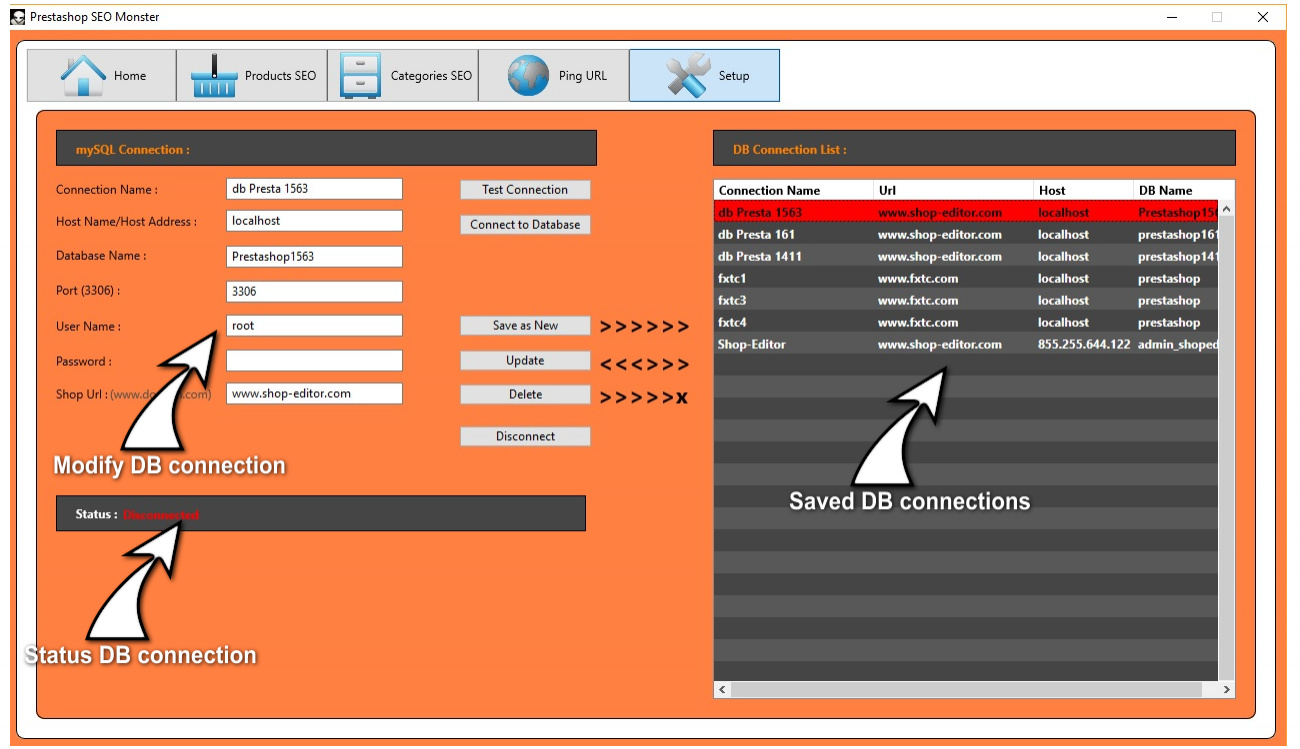The width and height of the screenshot is (1300, 749).
Task: Click the admin_shoped DB name cell
Action: [x=1178, y=344]
